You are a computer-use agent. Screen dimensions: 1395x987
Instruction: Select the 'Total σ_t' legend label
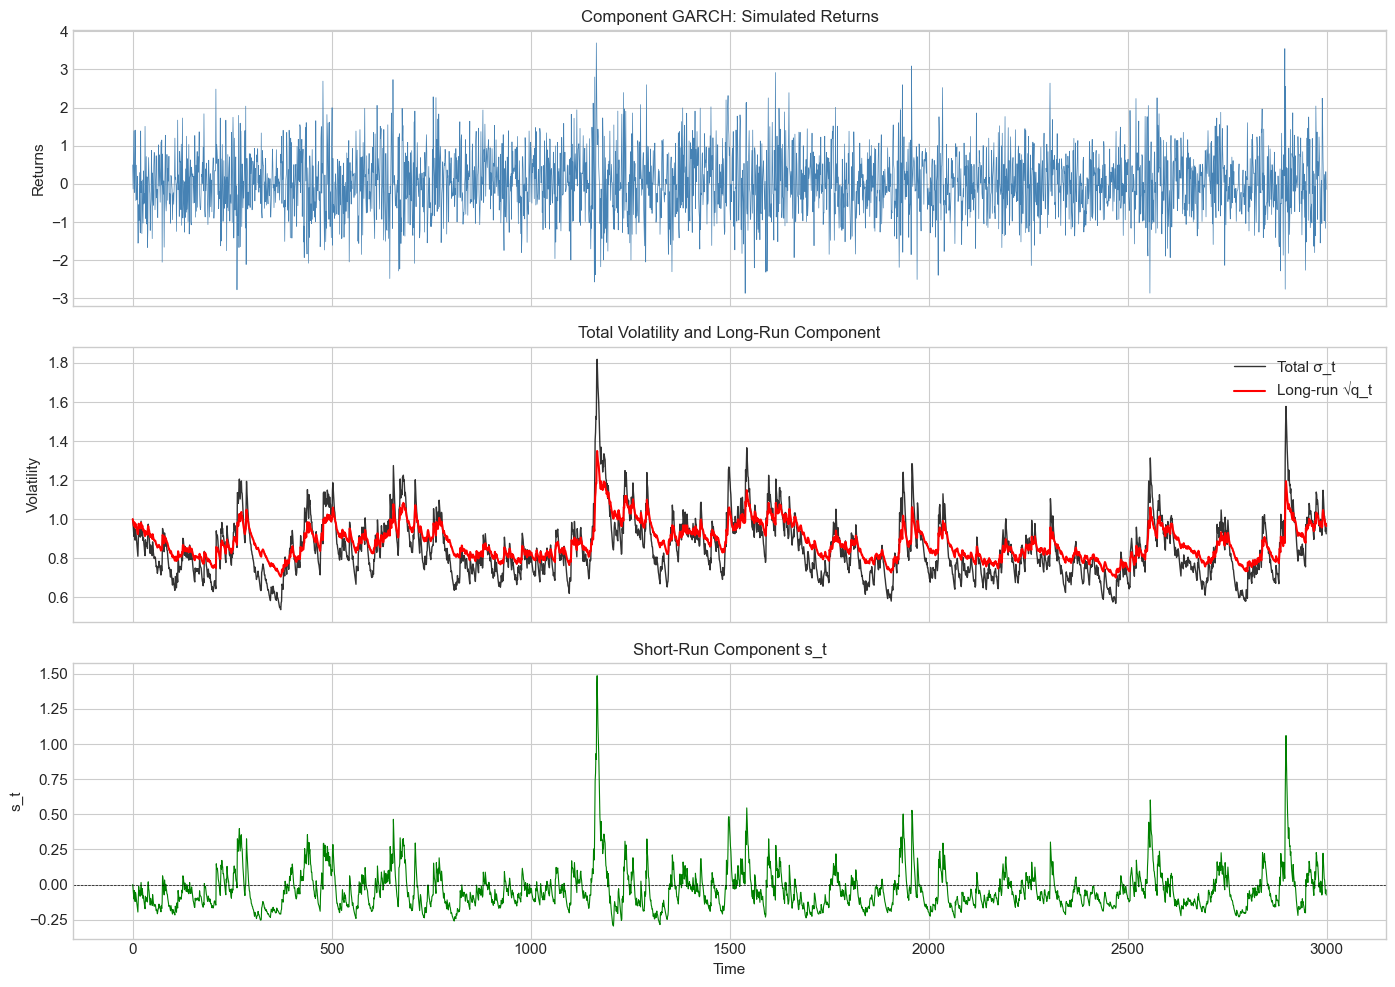coord(1306,367)
